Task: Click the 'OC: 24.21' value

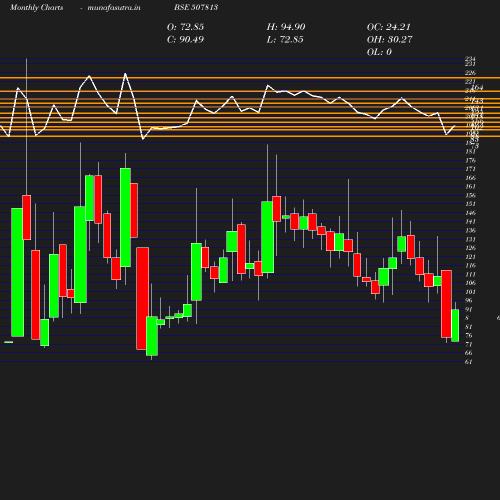Action: [x=389, y=27]
